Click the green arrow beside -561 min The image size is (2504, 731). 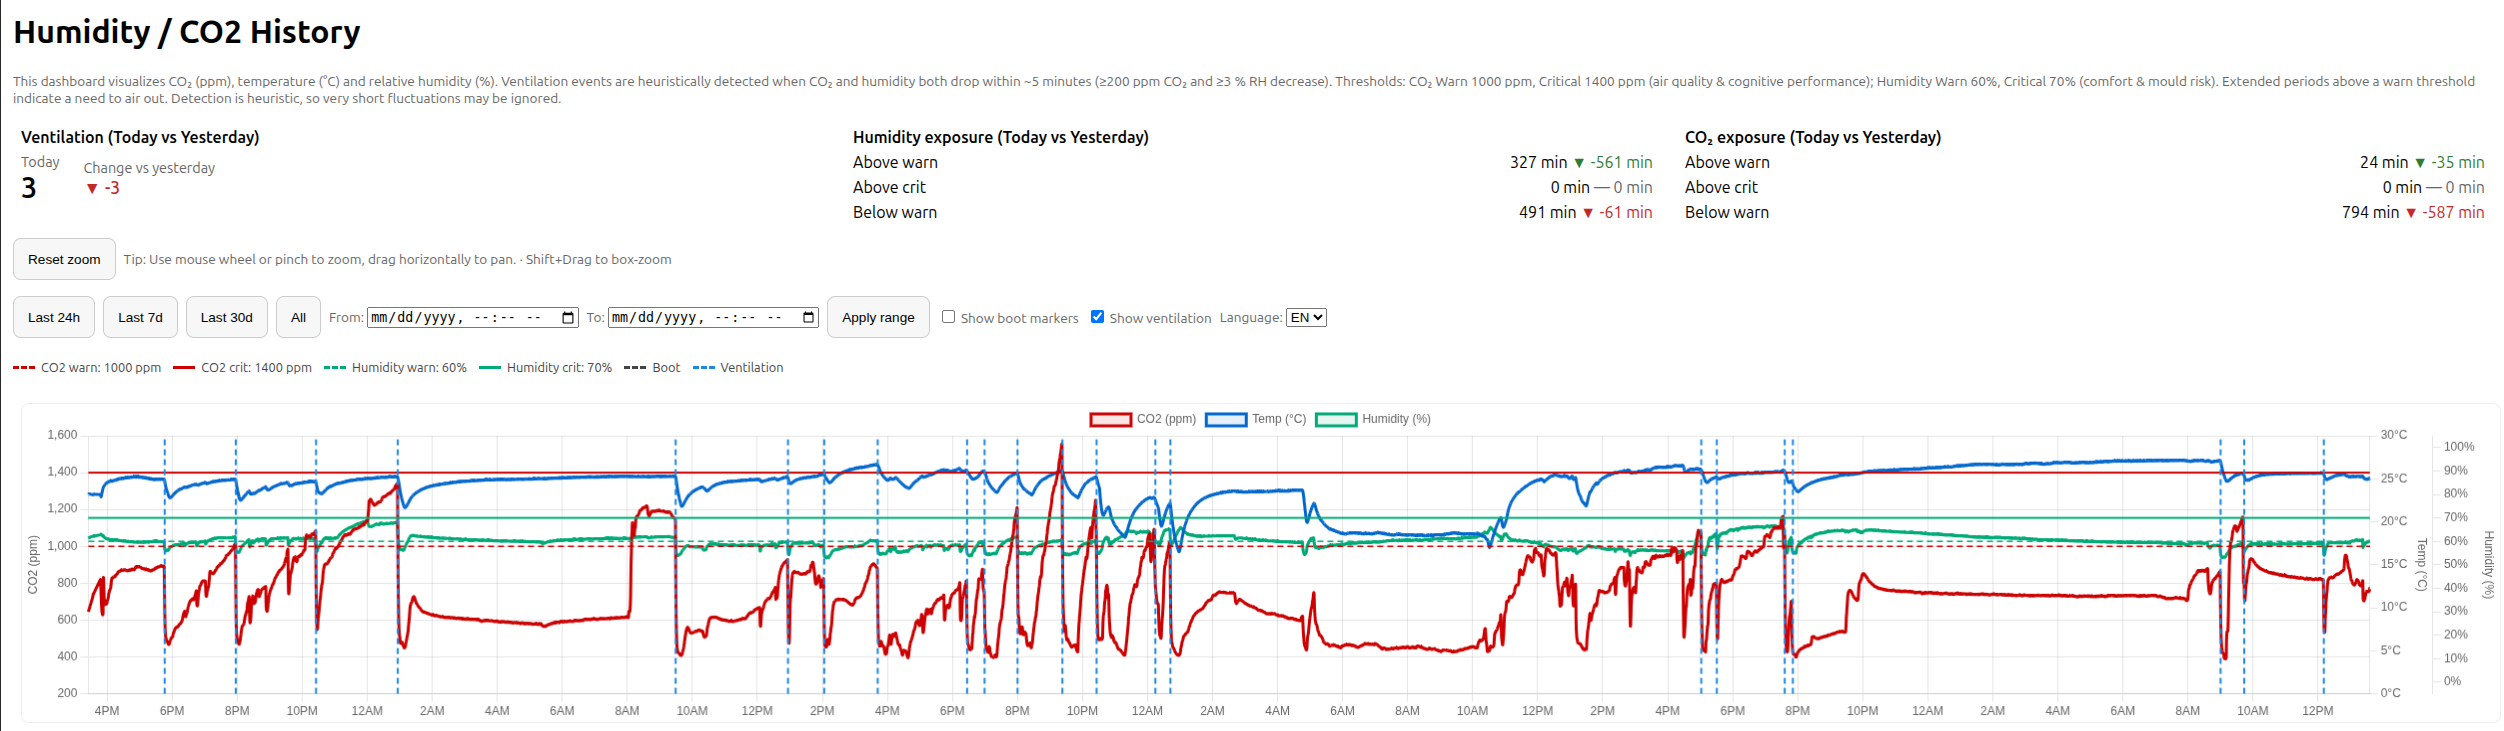click(x=1579, y=163)
